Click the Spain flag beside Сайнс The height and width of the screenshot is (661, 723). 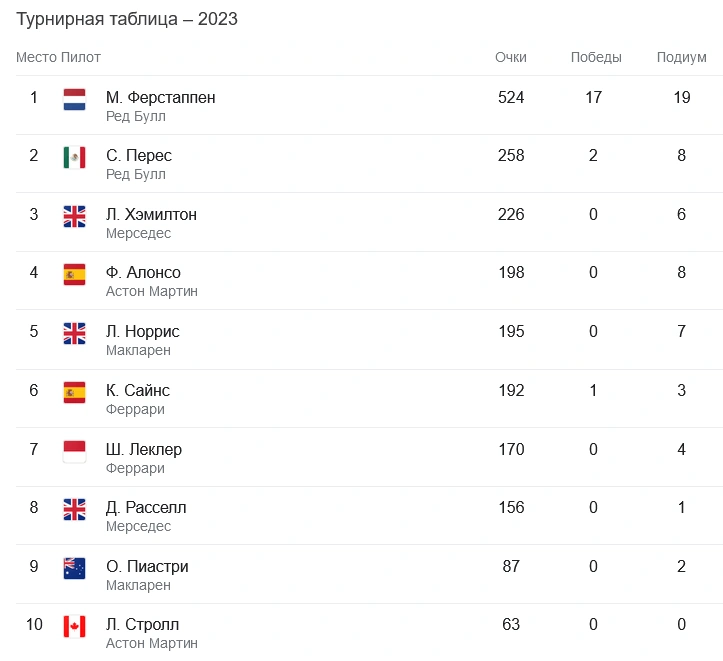[74, 392]
